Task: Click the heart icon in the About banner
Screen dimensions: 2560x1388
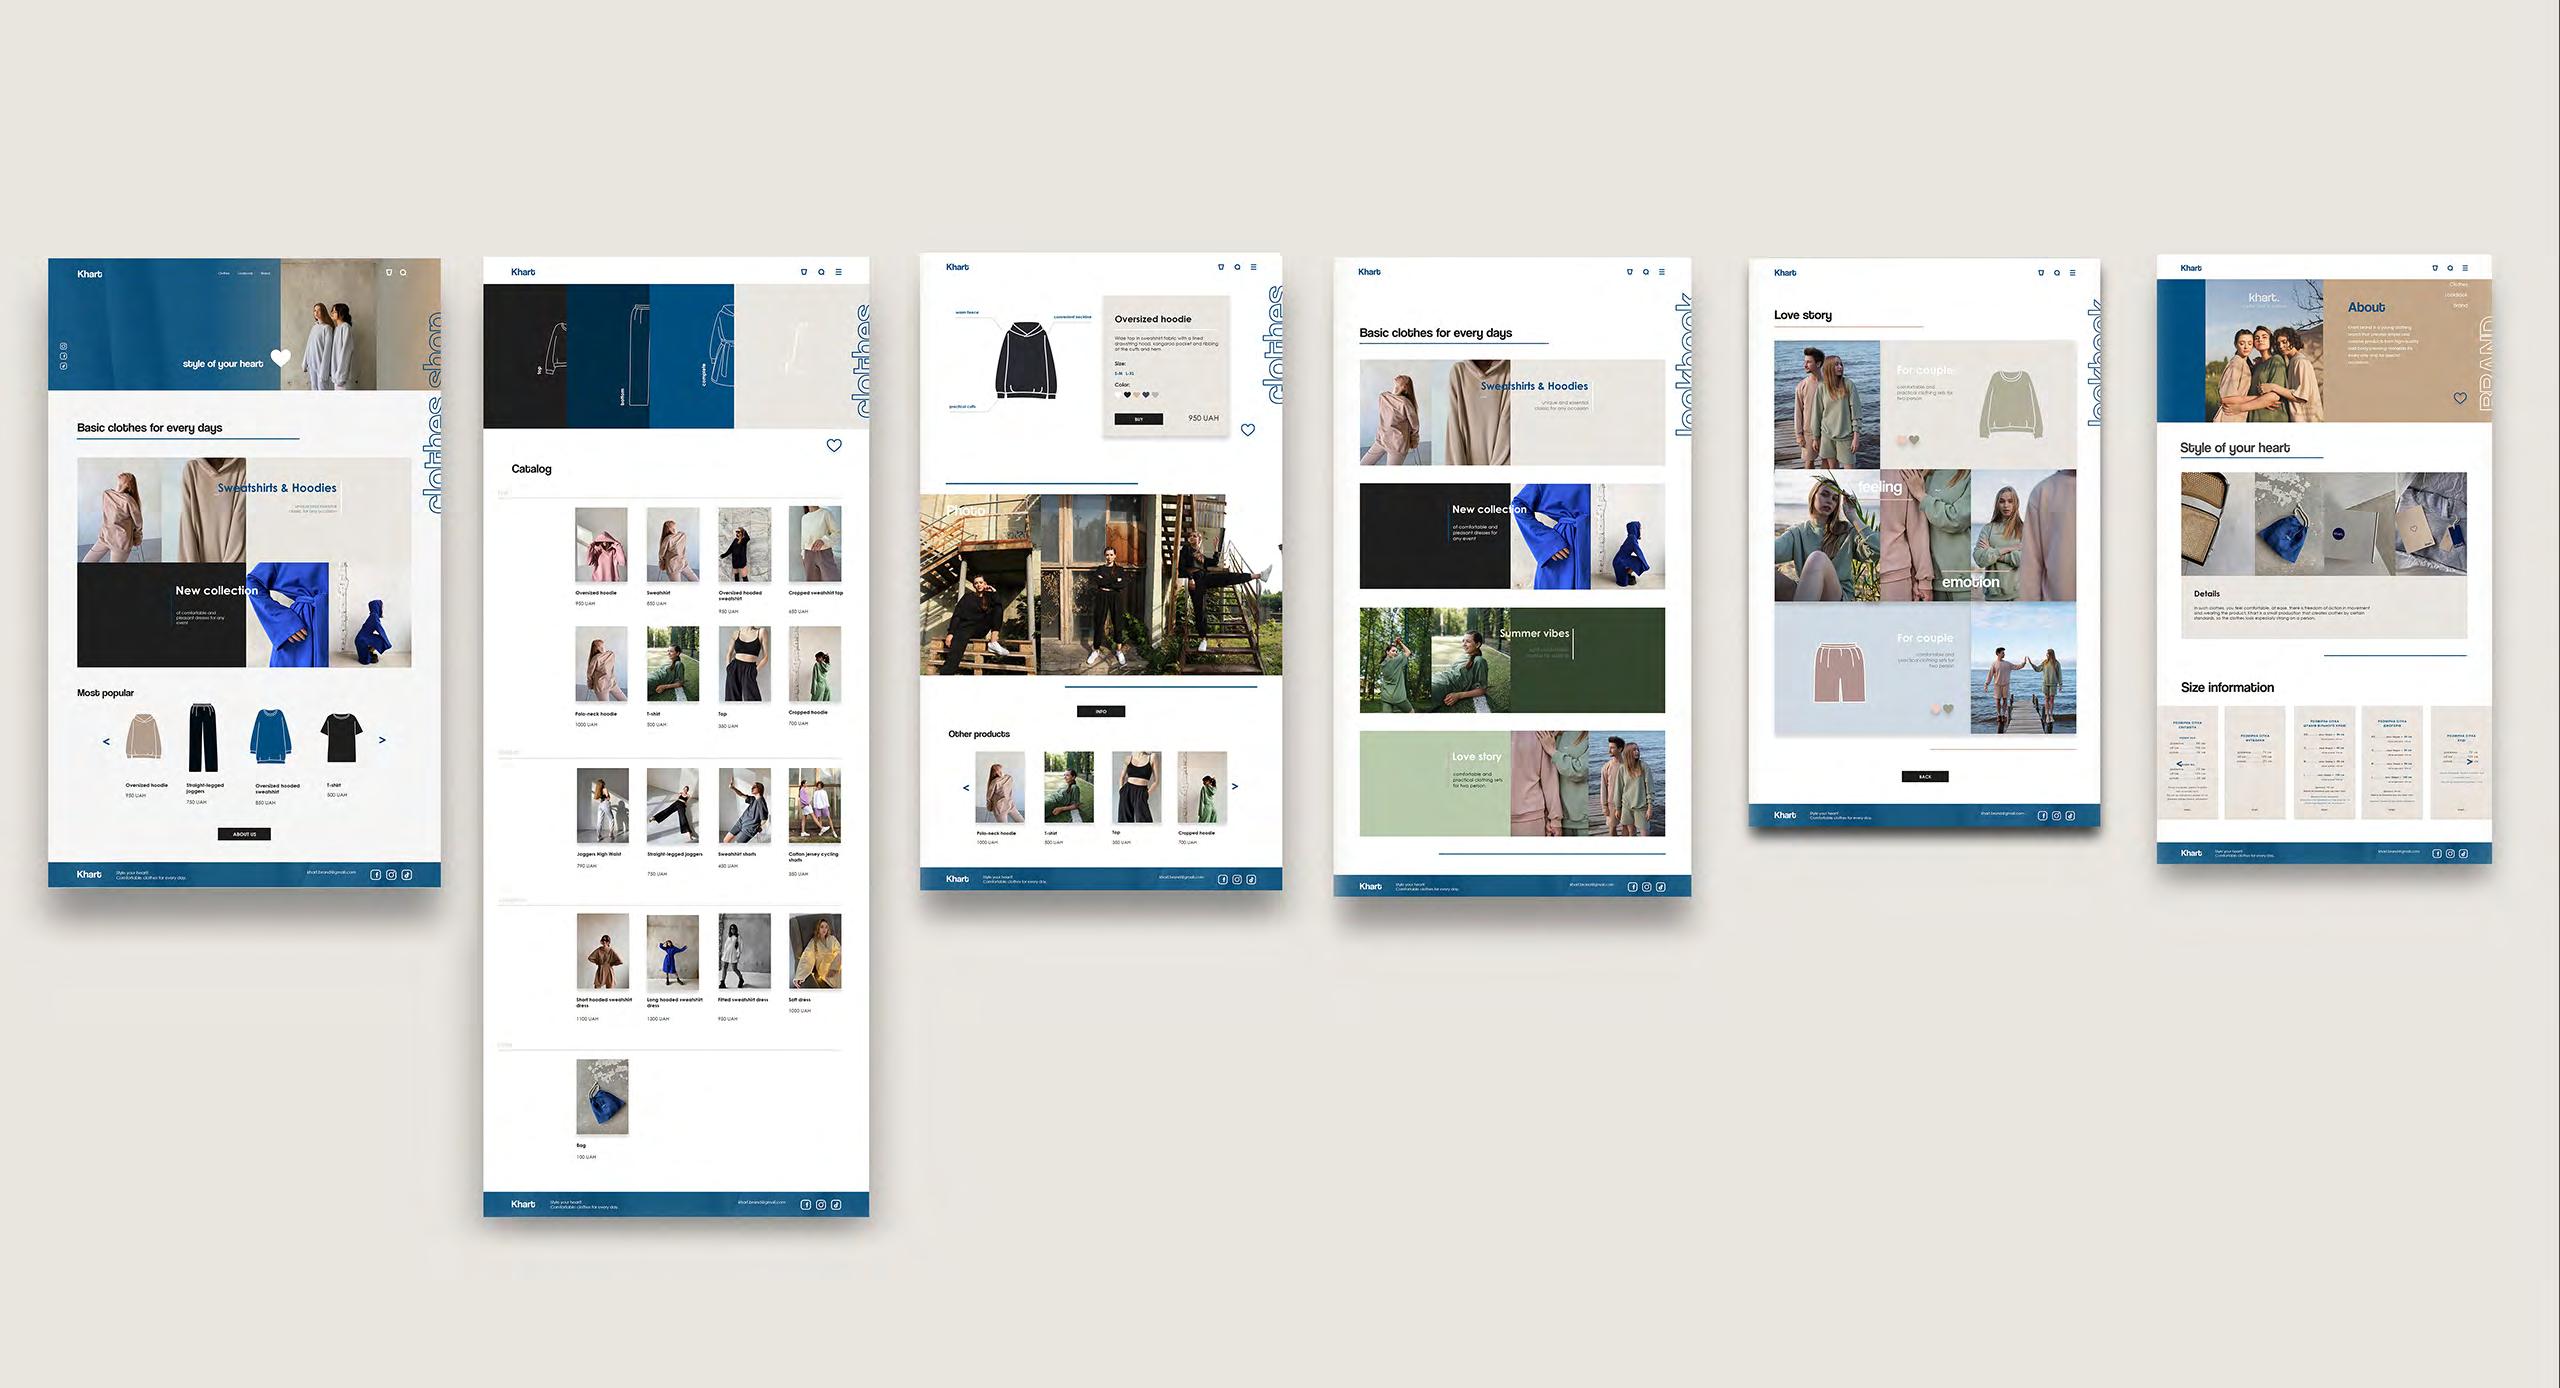Action: coord(2460,398)
